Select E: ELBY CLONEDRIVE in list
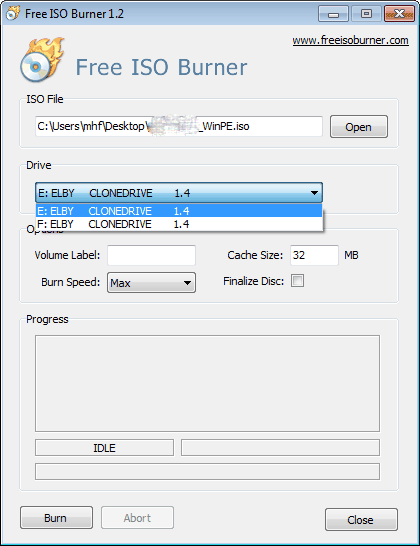 coord(179,211)
